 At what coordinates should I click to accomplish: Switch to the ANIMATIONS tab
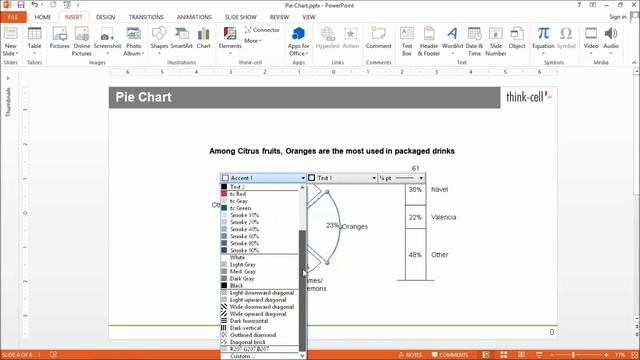pyautogui.click(x=194, y=17)
